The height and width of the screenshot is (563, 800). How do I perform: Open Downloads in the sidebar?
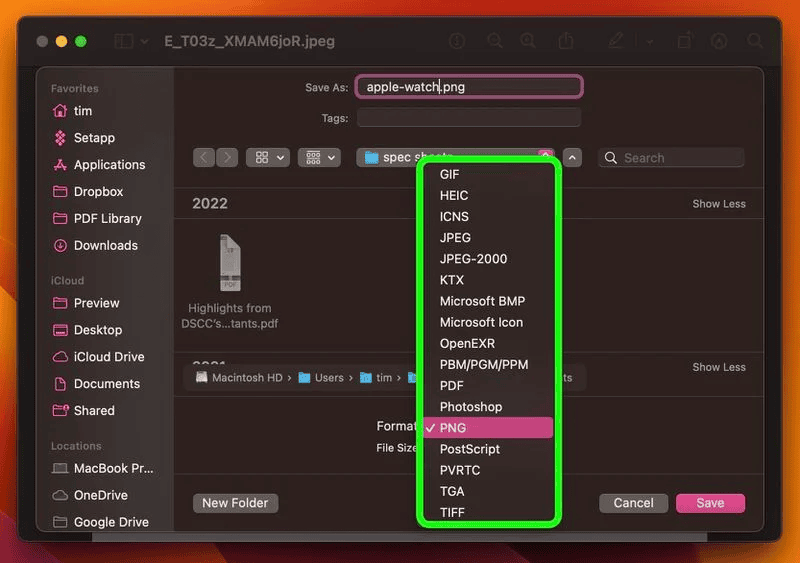[105, 245]
